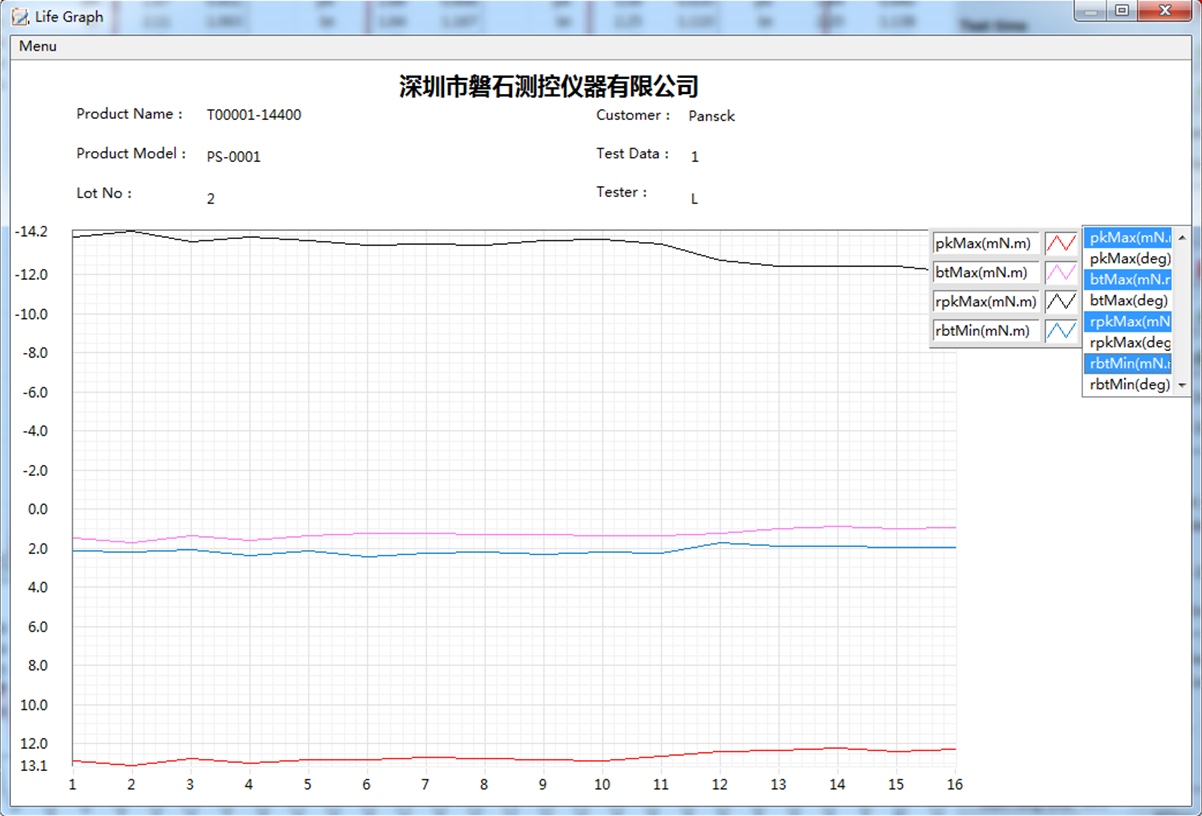The image size is (1202, 816).
Task: Click the red pkMax line style icon
Action: coord(1060,243)
